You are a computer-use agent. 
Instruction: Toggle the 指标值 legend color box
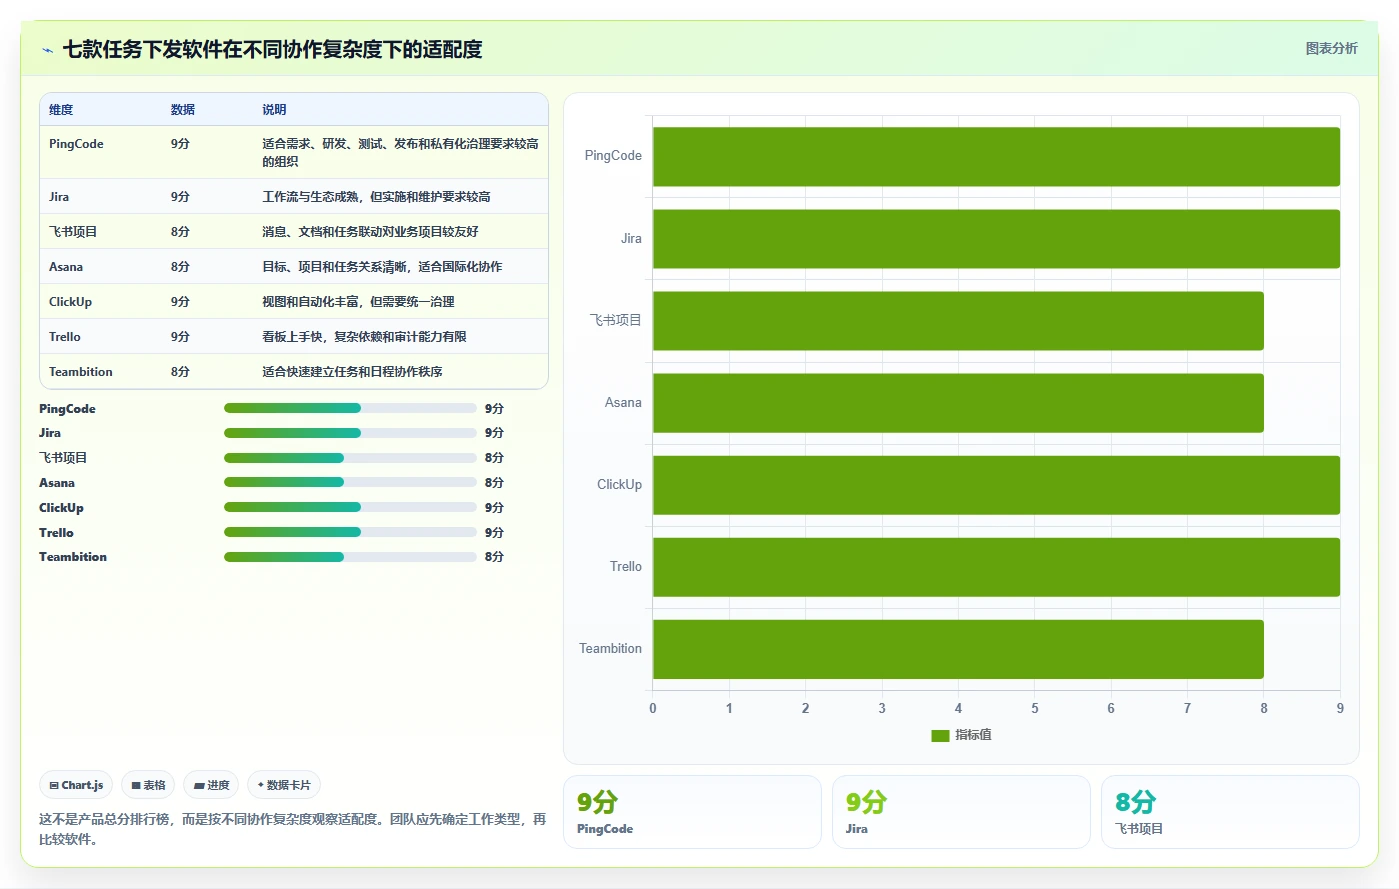[x=940, y=735]
